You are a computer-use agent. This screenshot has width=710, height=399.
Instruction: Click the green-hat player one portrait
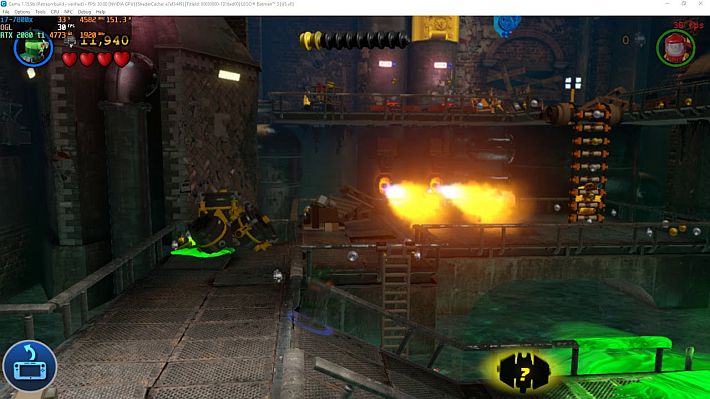click(33, 49)
